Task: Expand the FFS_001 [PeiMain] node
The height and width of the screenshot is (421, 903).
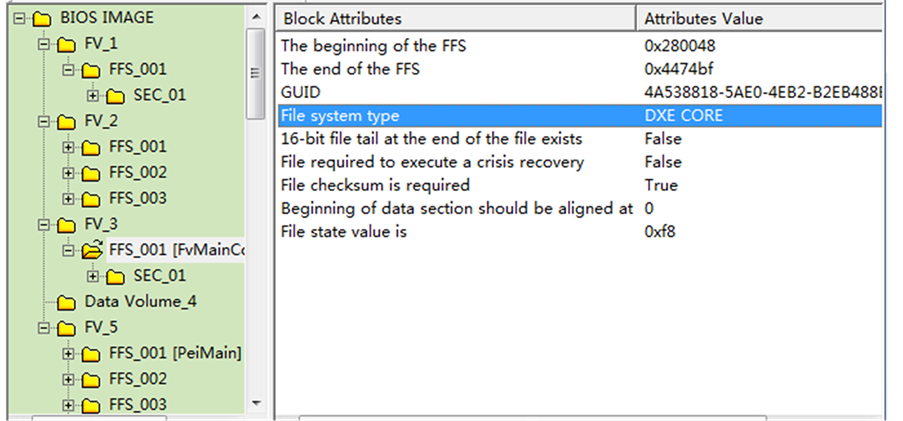Action: coord(68,353)
